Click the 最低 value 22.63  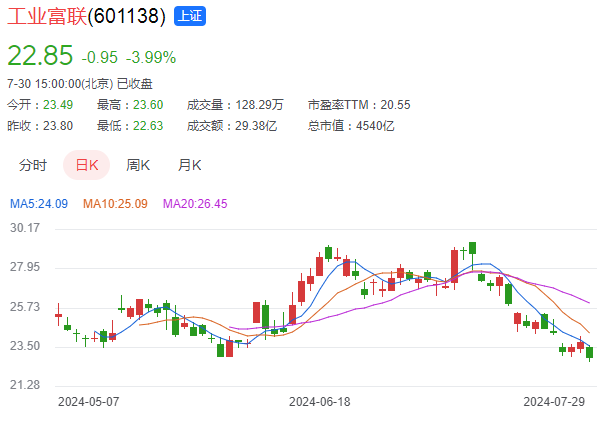148,126
